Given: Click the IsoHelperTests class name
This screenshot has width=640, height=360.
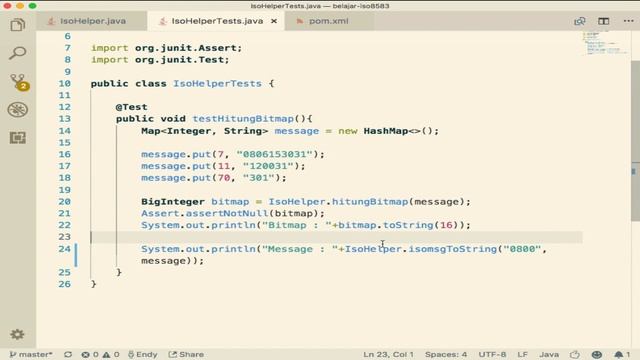Looking at the screenshot, I should click(x=217, y=84).
